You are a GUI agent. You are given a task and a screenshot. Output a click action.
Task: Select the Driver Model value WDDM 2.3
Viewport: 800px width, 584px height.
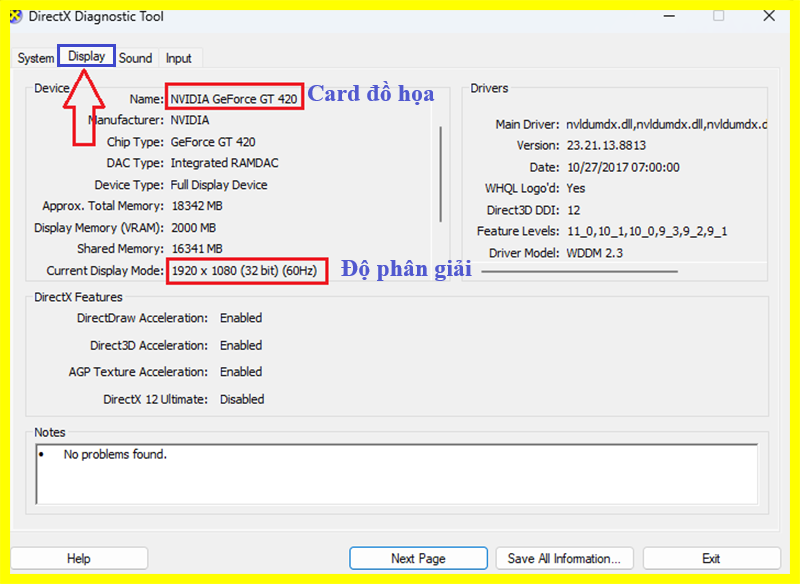594,253
